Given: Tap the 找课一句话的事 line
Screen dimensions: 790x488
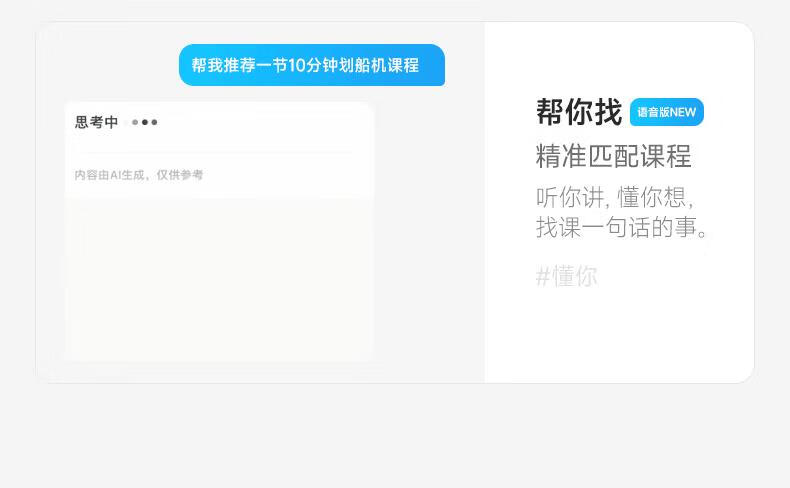Looking at the screenshot, I should 621,227.
